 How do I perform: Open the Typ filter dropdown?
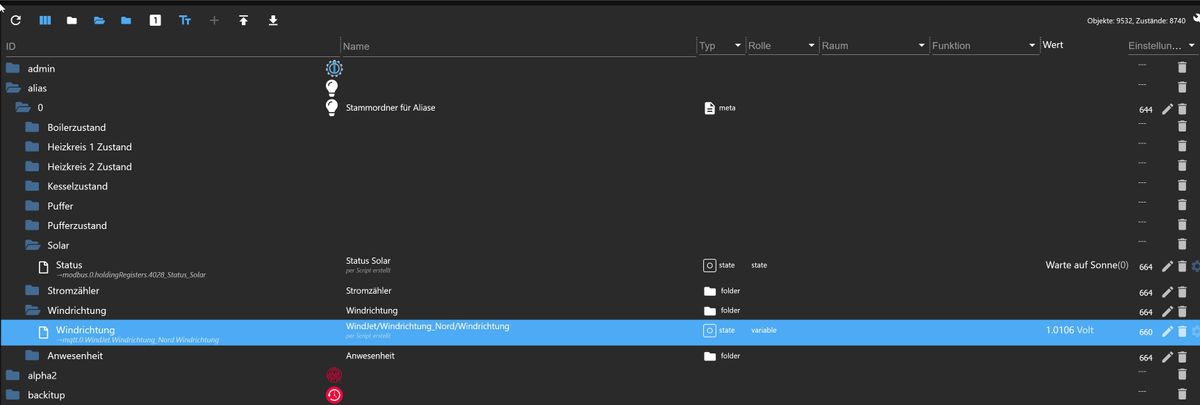tap(737, 46)
